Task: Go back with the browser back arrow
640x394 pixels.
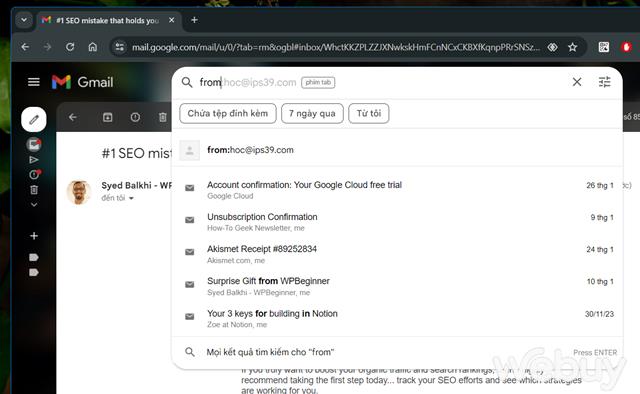Action: coord(25,47)
